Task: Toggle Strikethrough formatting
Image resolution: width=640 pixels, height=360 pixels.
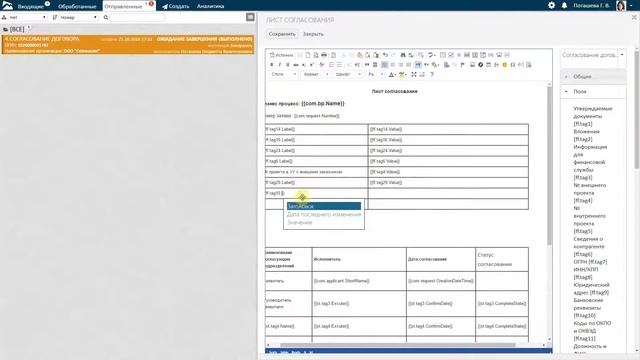Action: pos(296,64)
